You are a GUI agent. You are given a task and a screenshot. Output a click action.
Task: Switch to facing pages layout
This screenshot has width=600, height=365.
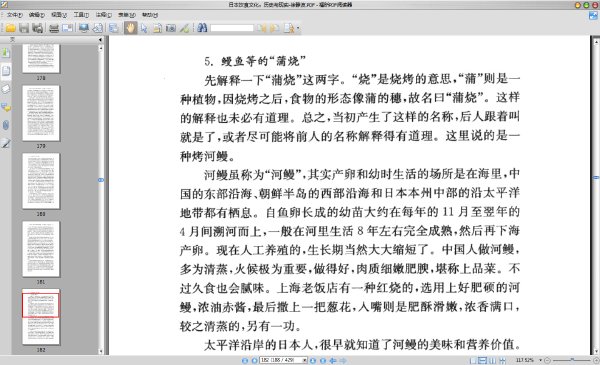tap(492, 360)
